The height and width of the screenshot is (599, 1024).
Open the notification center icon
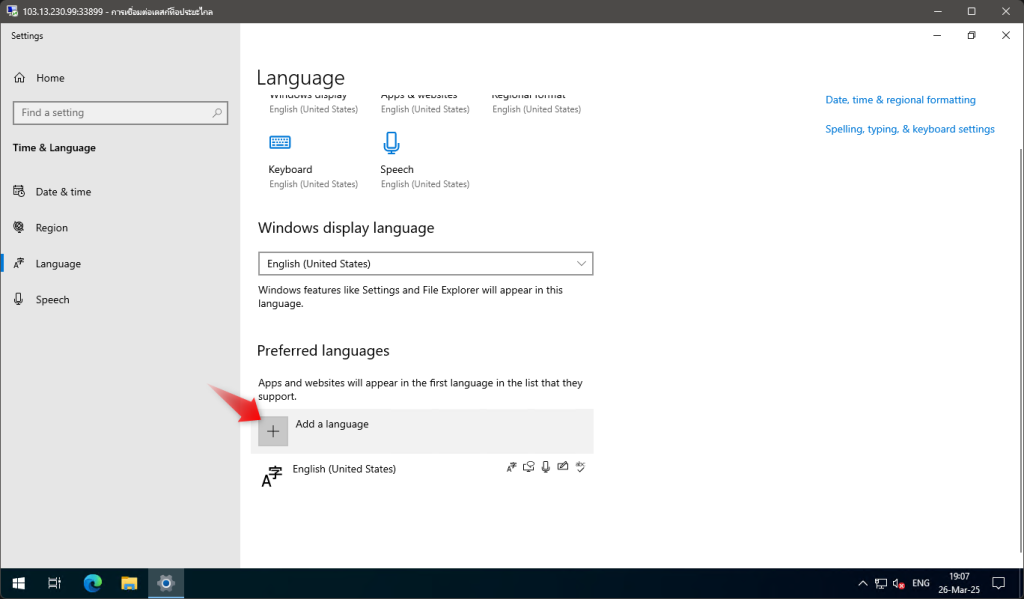(x=999, y=583)
